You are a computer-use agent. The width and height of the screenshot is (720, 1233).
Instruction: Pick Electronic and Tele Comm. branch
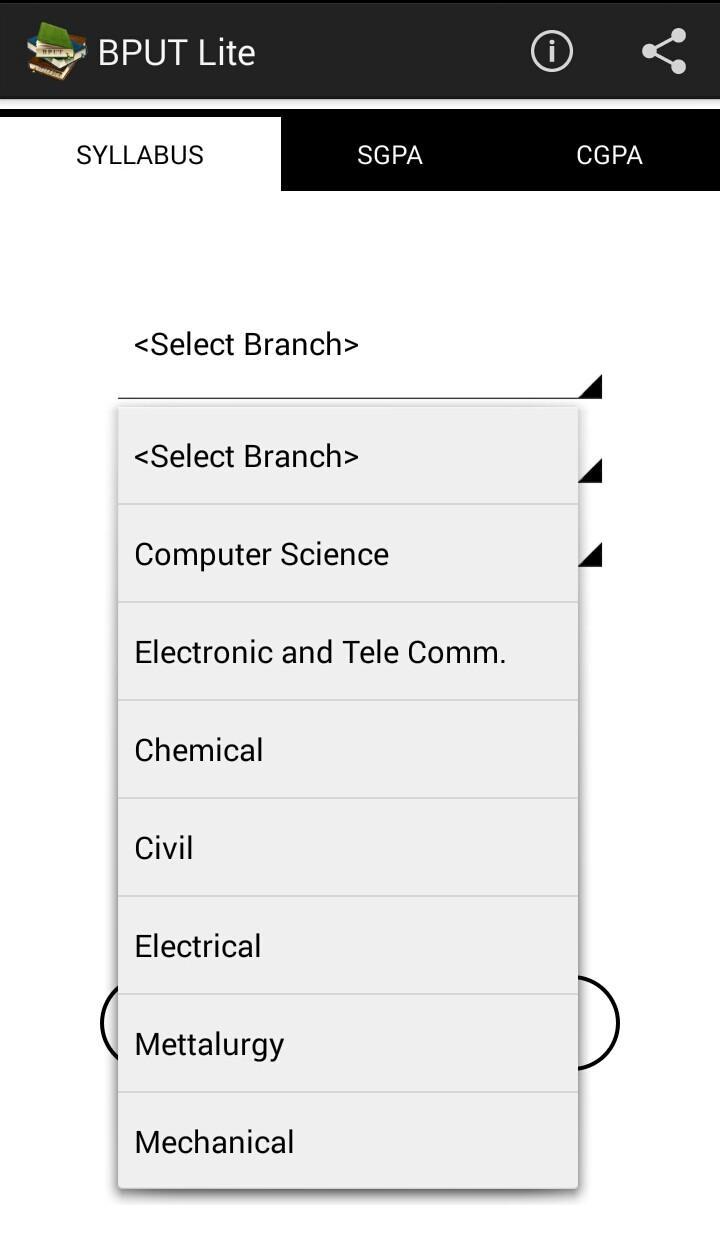(347, 652)
